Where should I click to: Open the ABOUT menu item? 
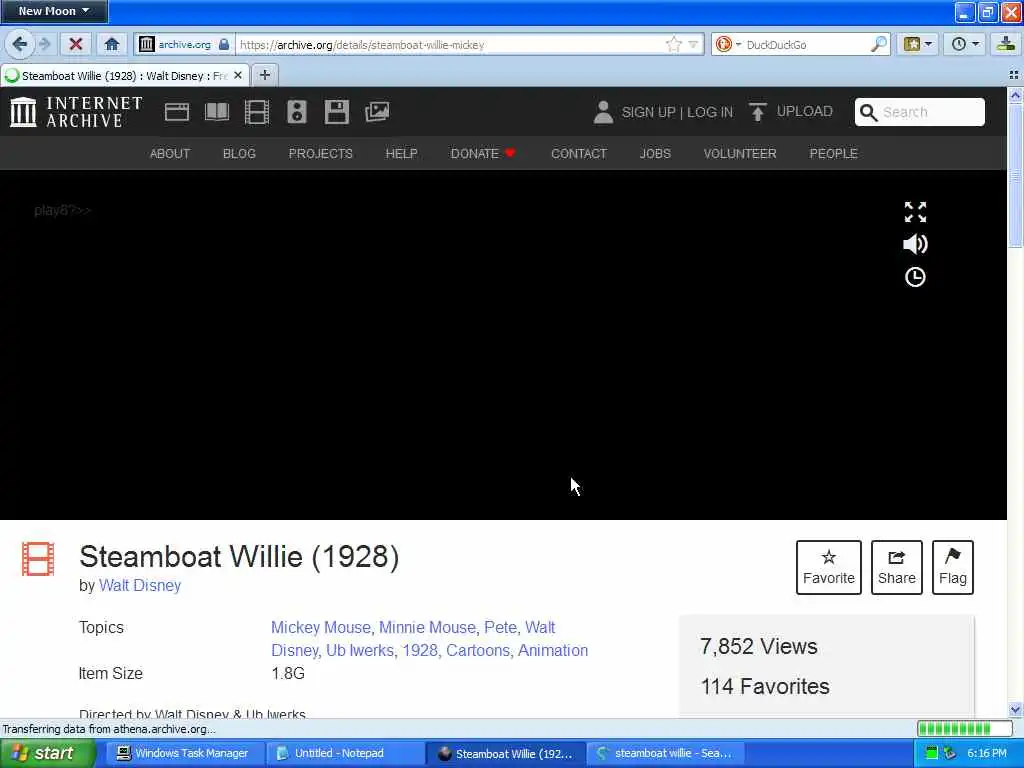pos(170,153)
